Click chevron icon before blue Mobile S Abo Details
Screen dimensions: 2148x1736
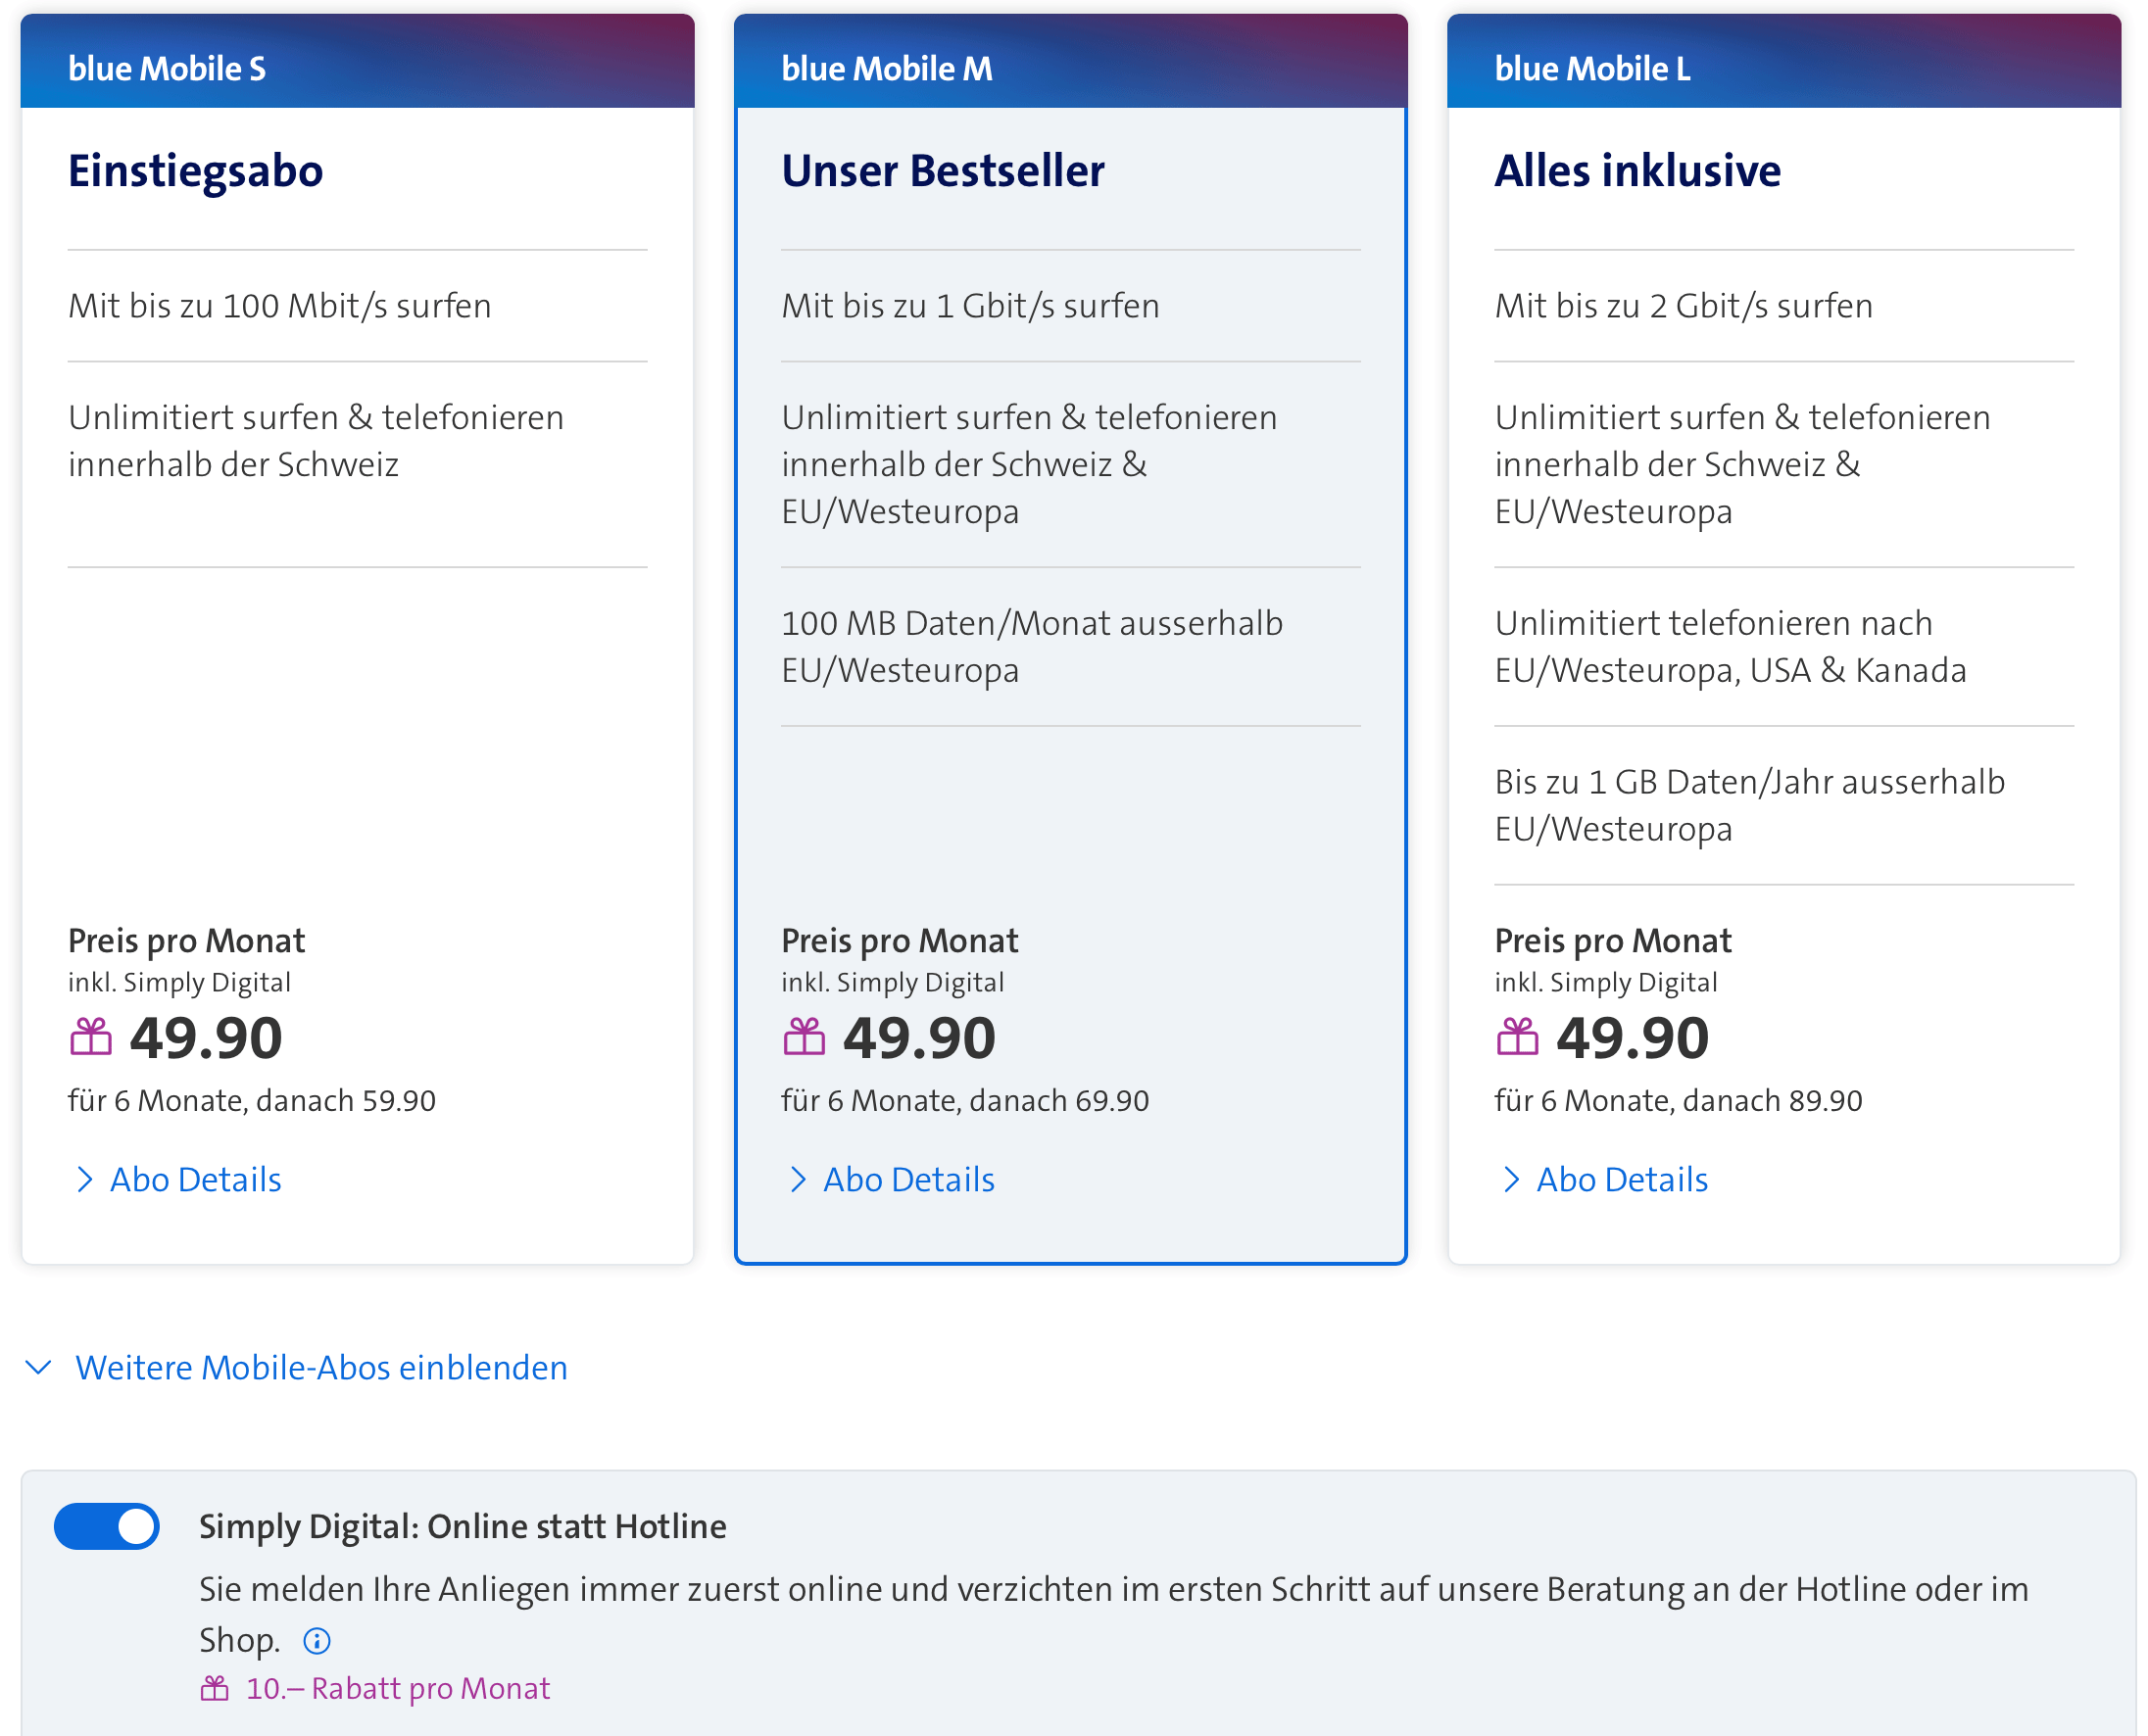pyautogui.click(x=85, y=1180)
